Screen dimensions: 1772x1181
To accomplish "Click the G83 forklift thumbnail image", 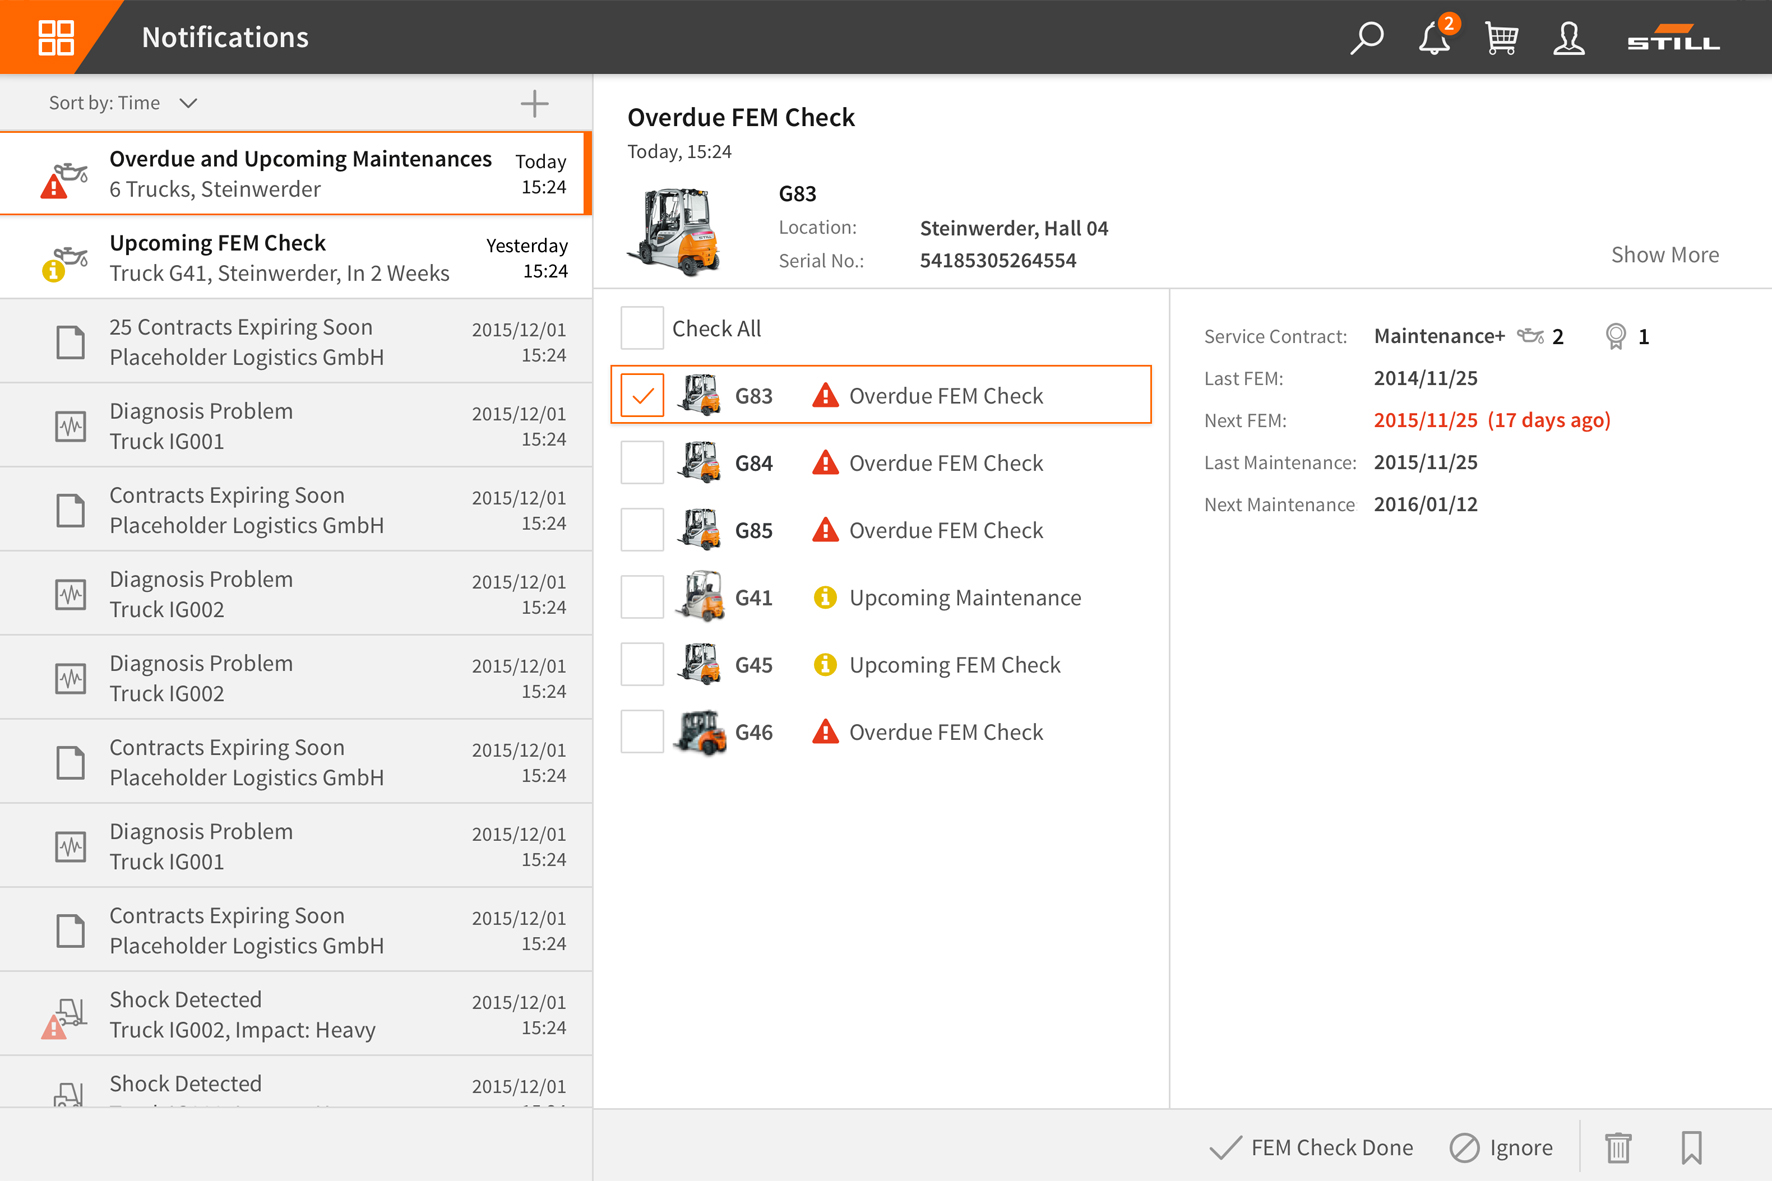I will click(x=674, y=230).
